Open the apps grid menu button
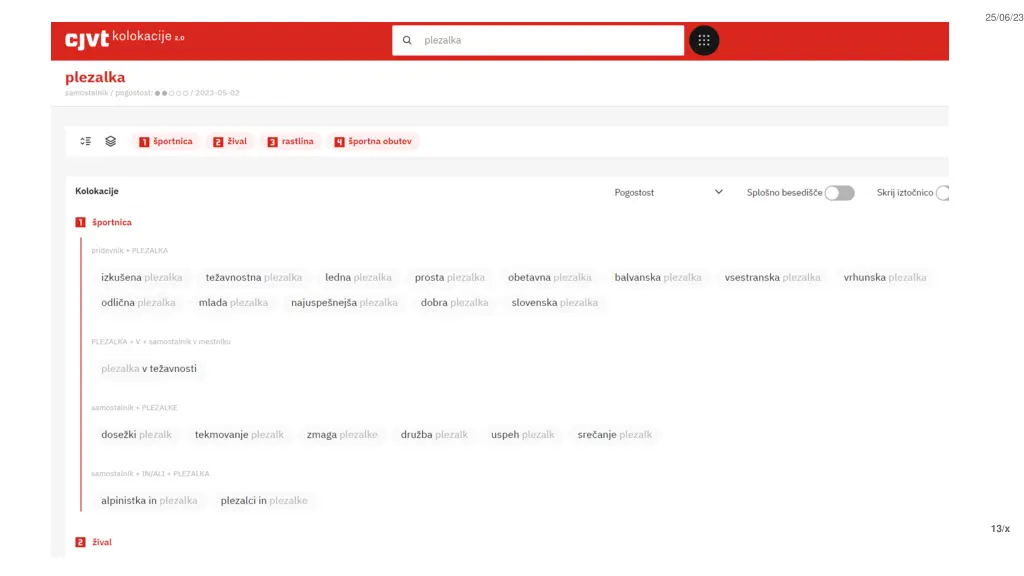 coord(703,40)
